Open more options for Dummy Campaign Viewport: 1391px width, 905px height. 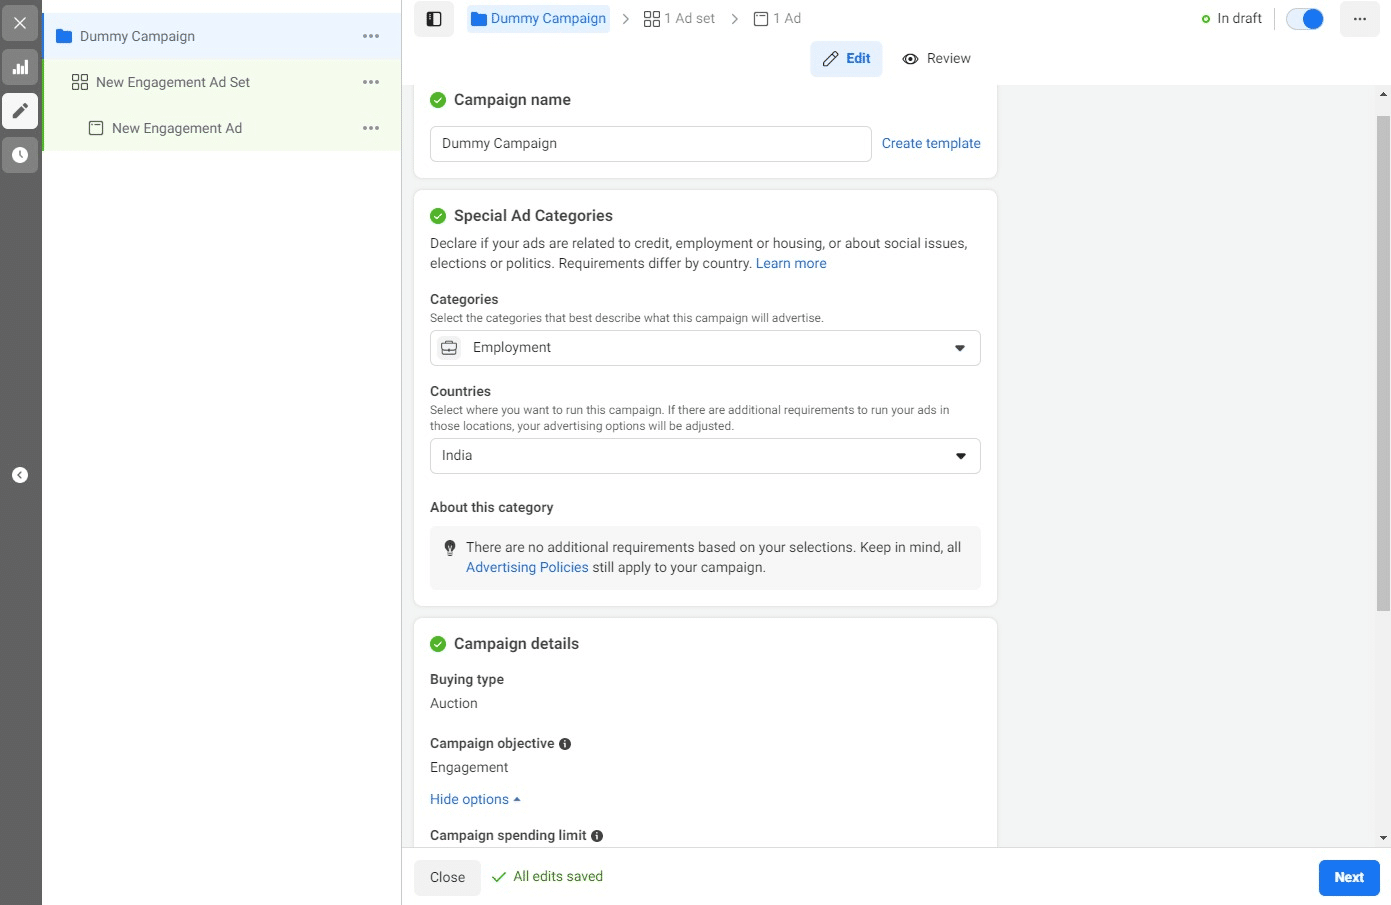click(x=371, y=36)
